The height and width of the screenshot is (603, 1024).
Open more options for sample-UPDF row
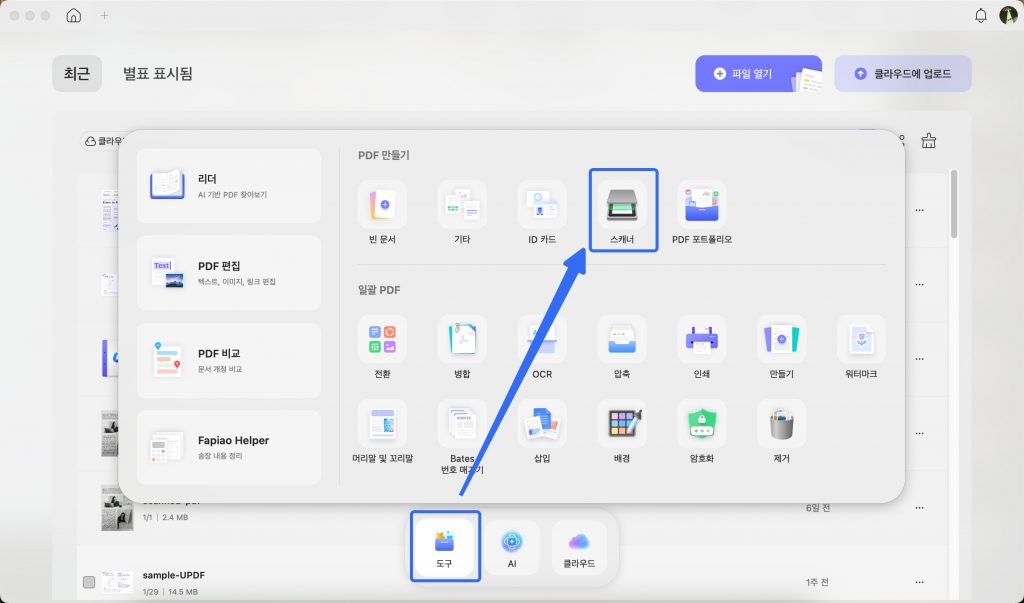(920, 582)
